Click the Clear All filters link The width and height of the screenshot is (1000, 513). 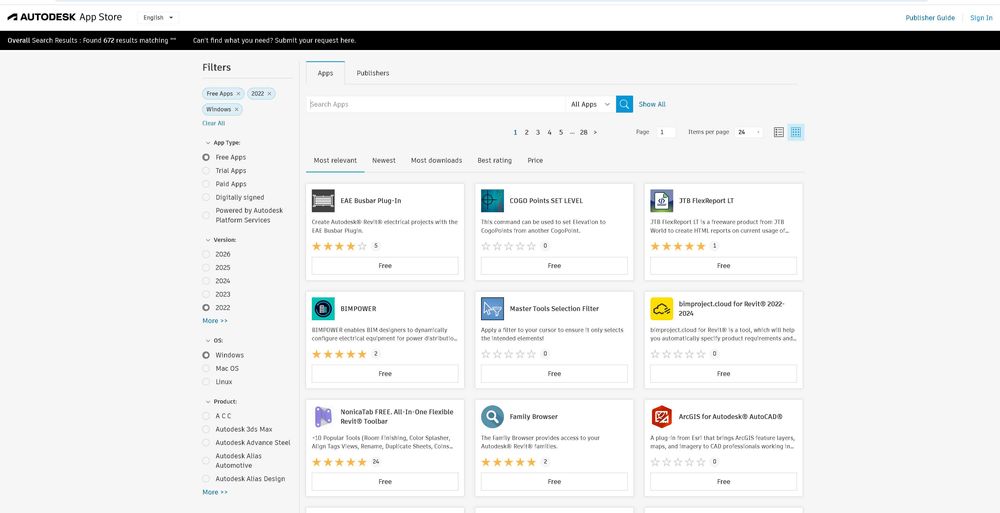pos(214,123)
